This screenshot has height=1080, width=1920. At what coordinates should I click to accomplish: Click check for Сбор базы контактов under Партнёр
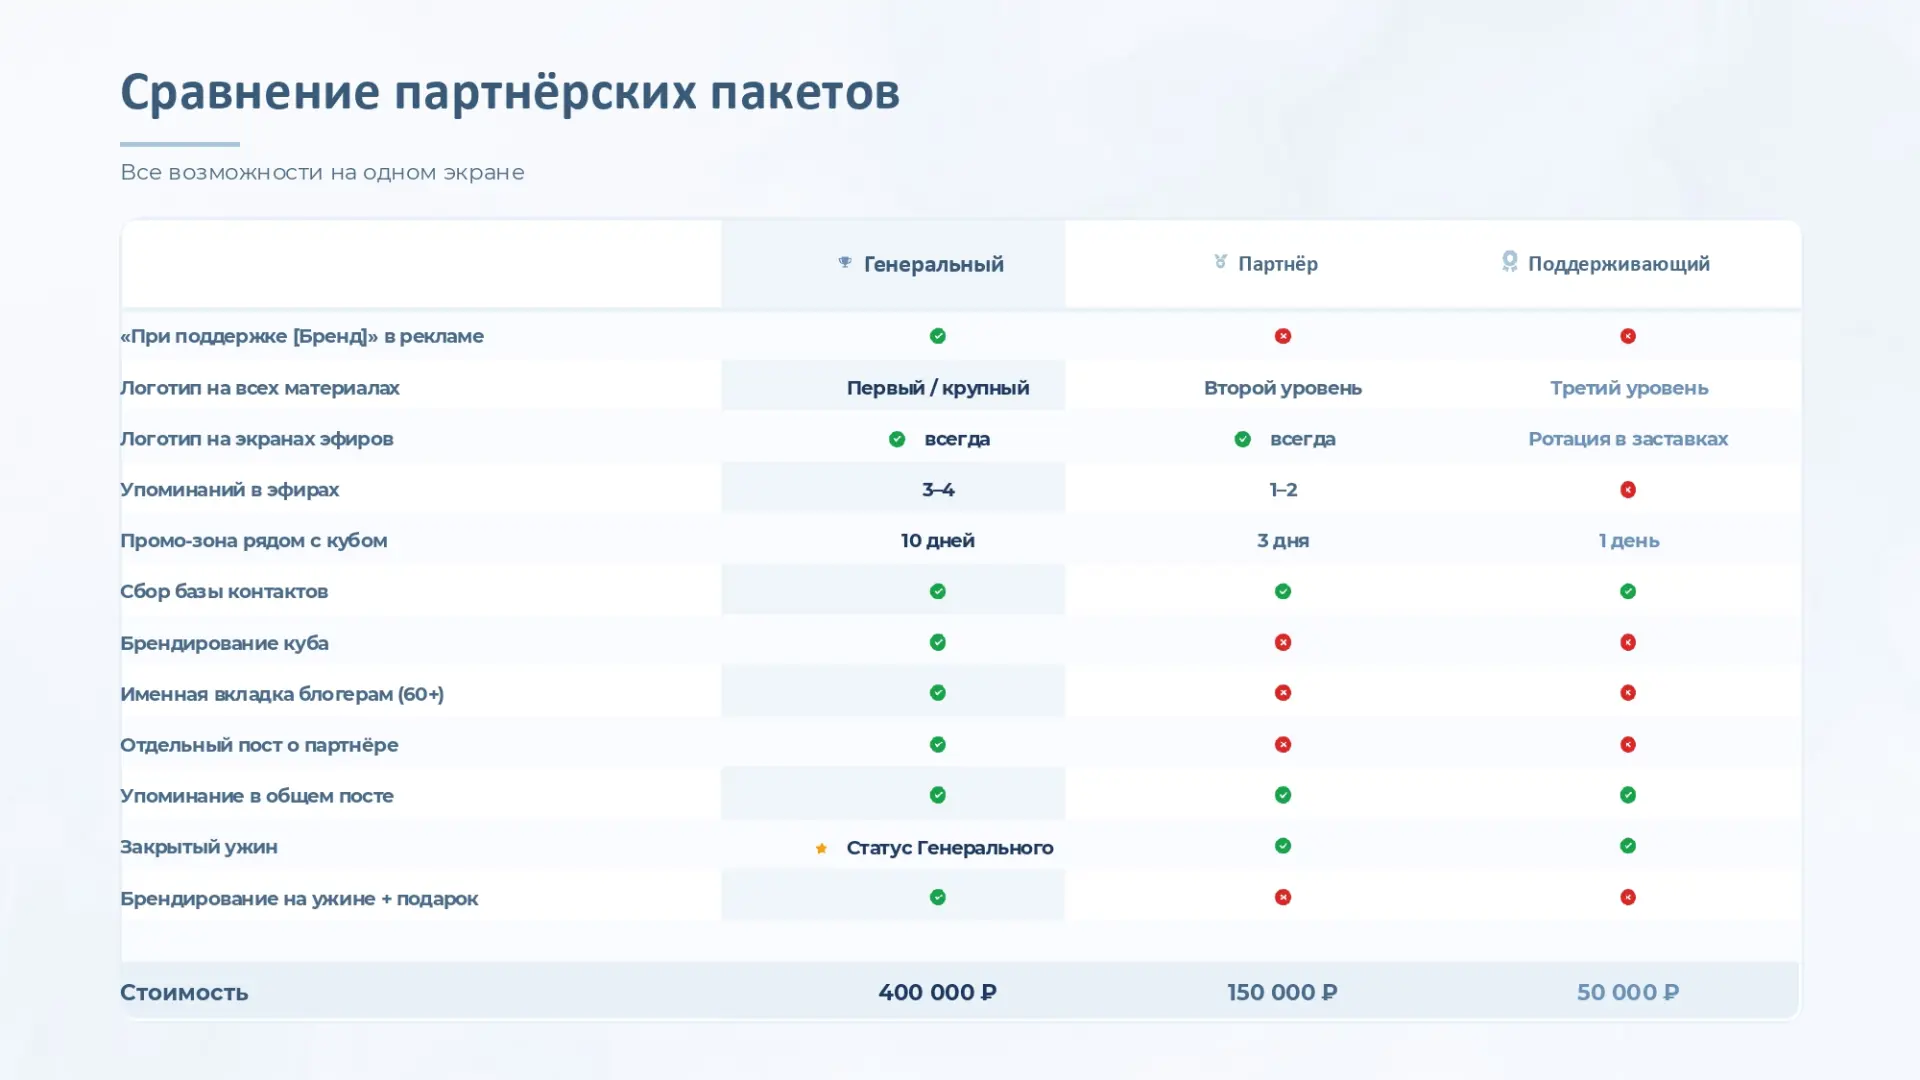1283,592
